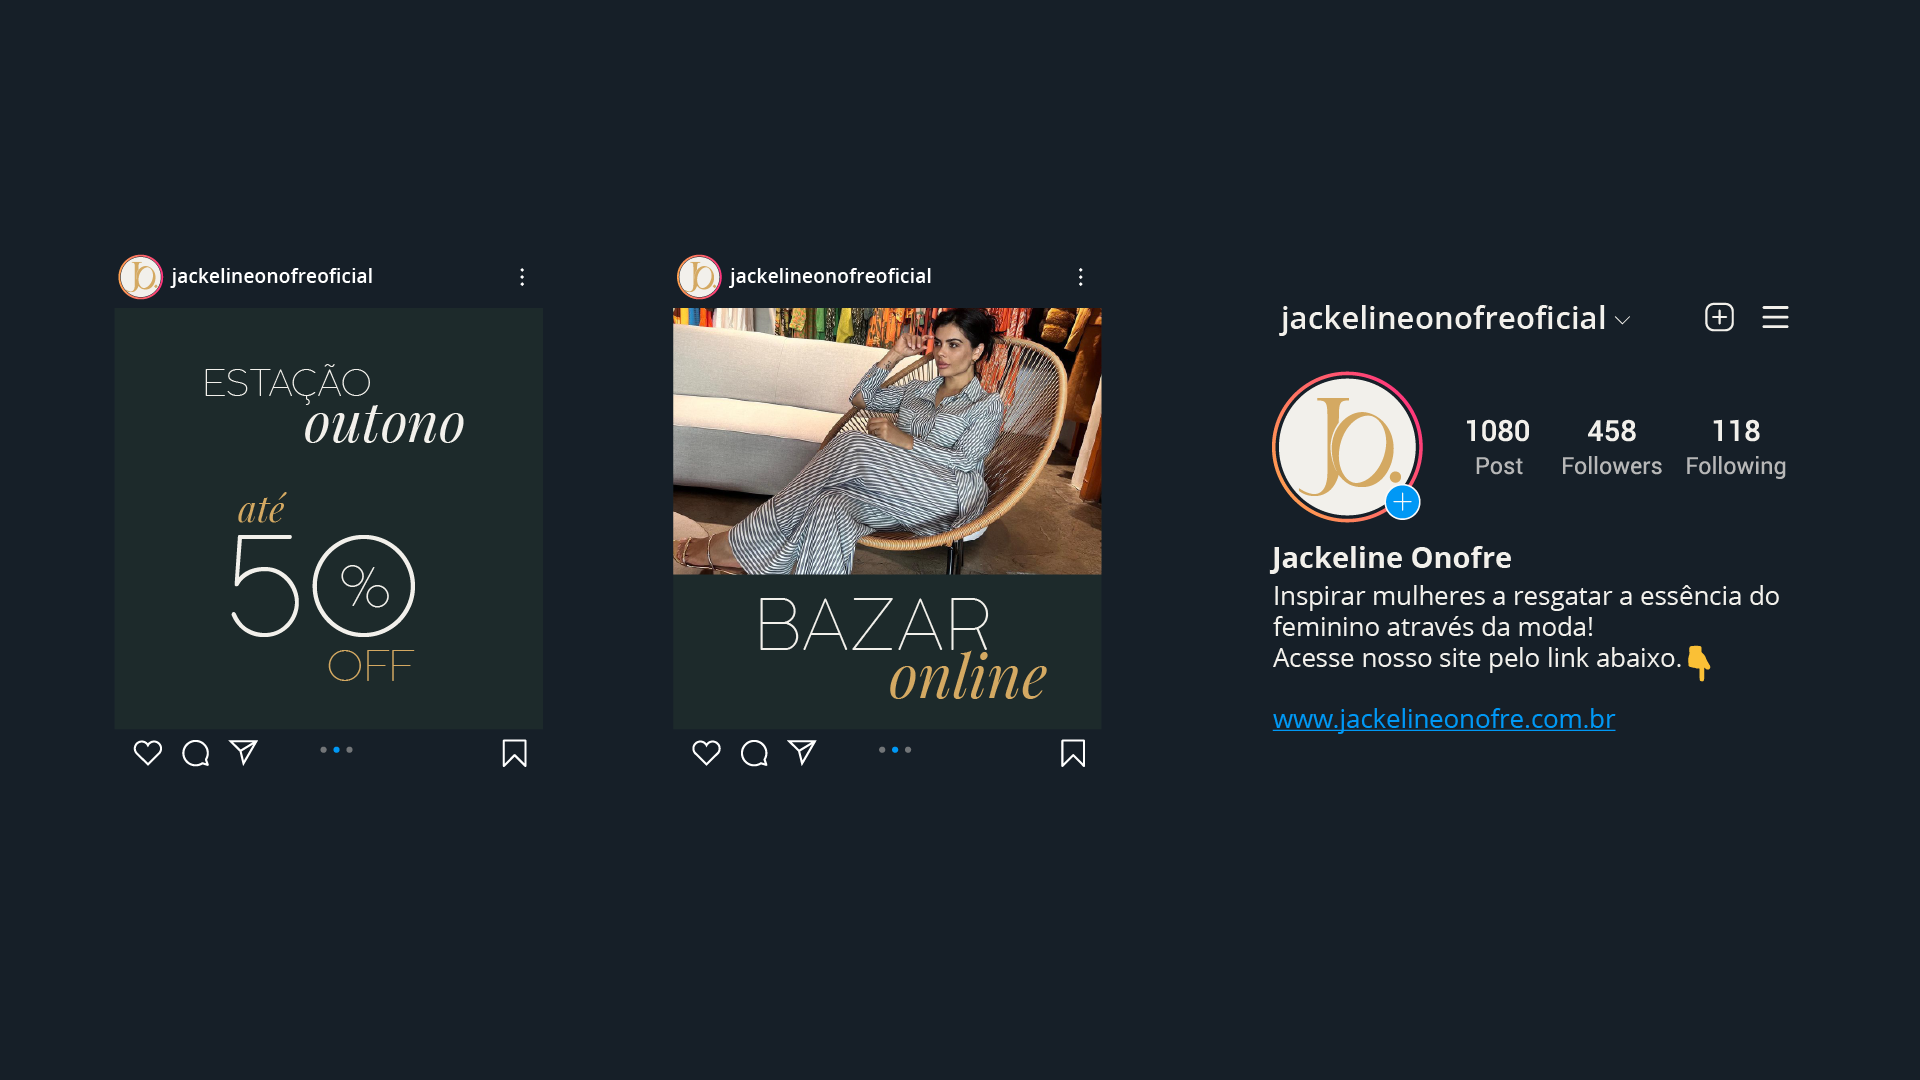This screenshot has height=1080, width=1920.
Task: Share the Bazar online post via send icon
Action: pyautogui.click(x=802, y=752)
